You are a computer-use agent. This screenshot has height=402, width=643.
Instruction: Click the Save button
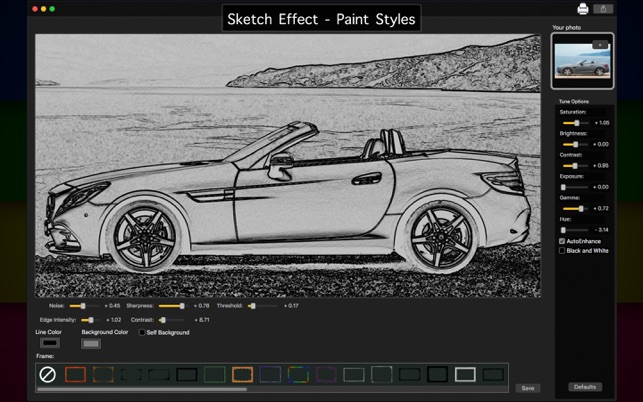pyautogui.click(x=527, y=388)
